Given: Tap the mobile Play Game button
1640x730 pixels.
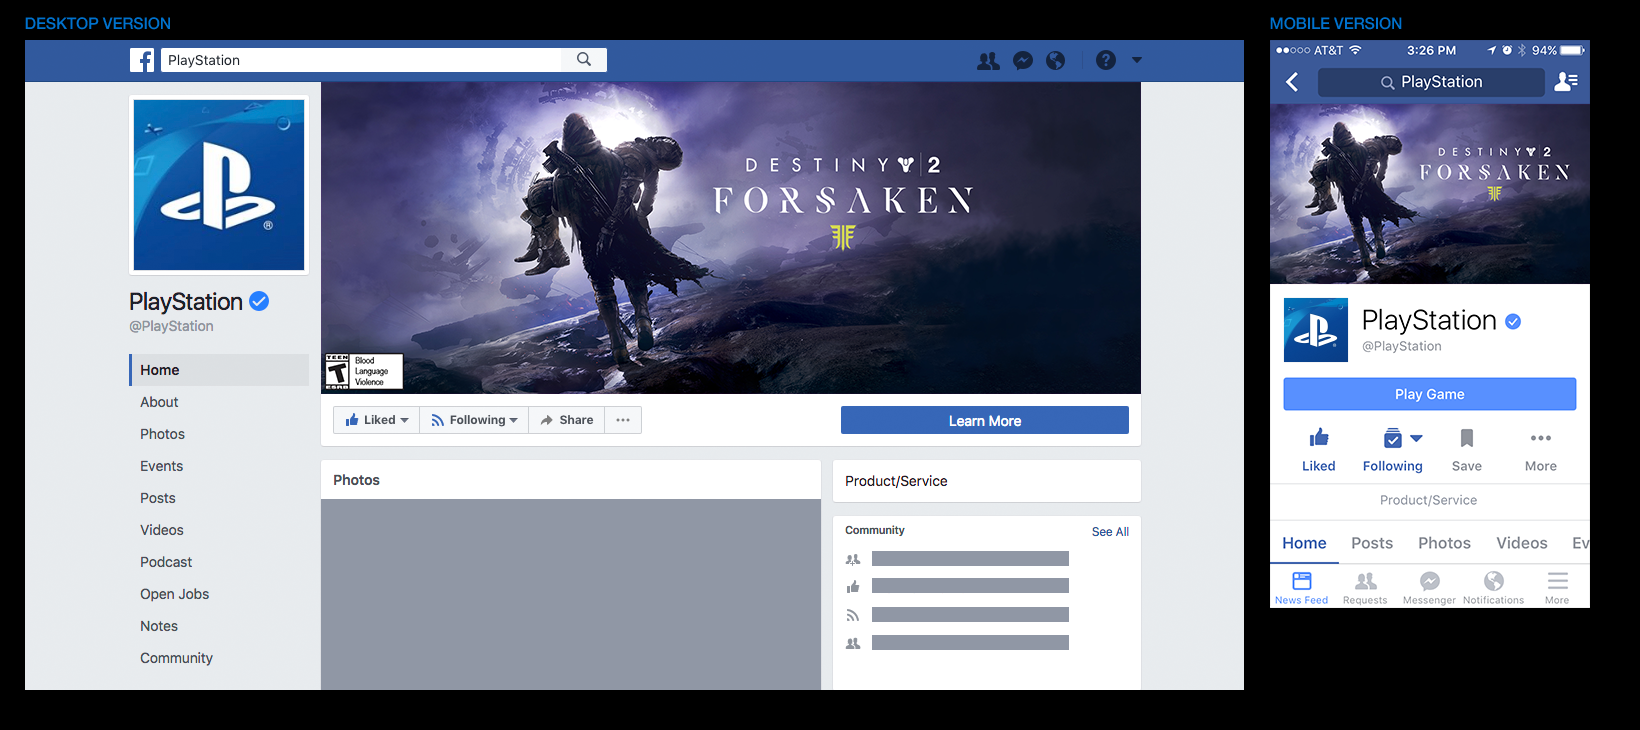Looking at the screenshot, I should point(1430,394).
